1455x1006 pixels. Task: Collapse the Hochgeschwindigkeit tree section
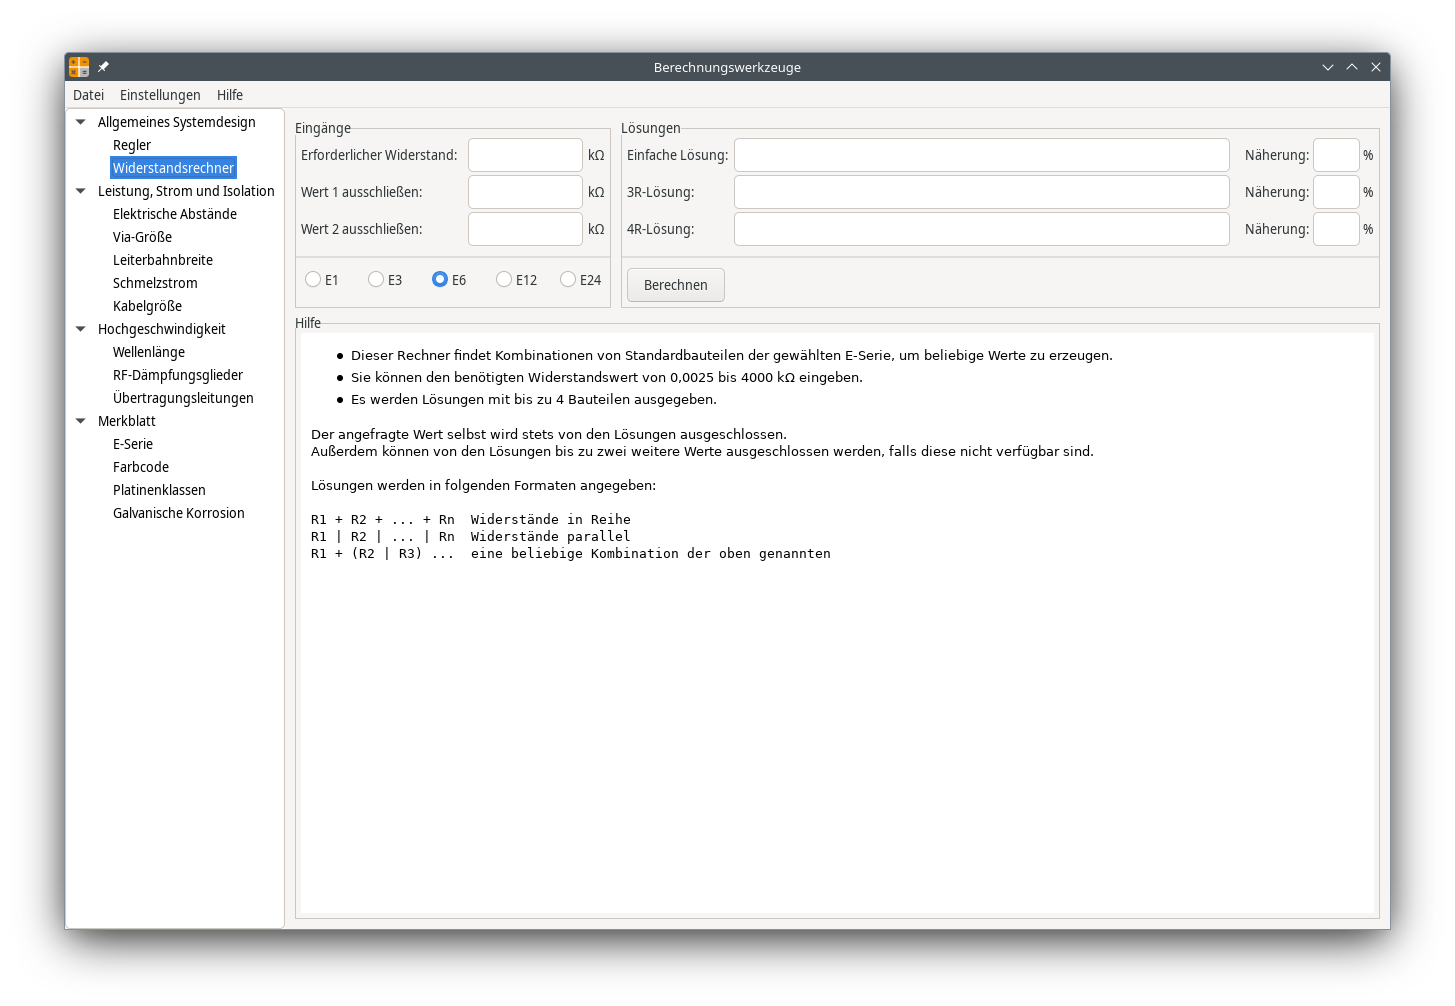[x=81, y=329]
